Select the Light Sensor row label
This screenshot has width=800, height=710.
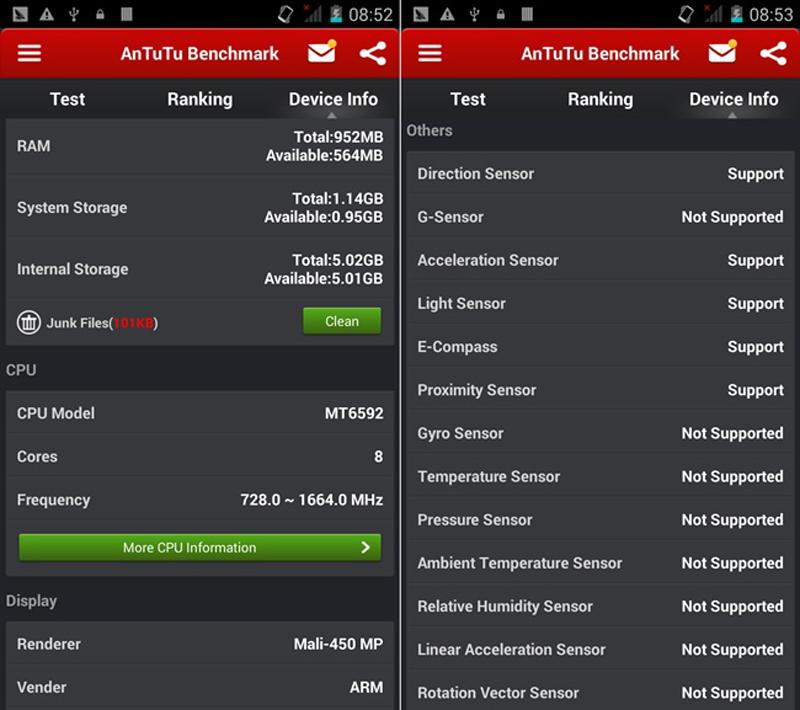(461, 303)
